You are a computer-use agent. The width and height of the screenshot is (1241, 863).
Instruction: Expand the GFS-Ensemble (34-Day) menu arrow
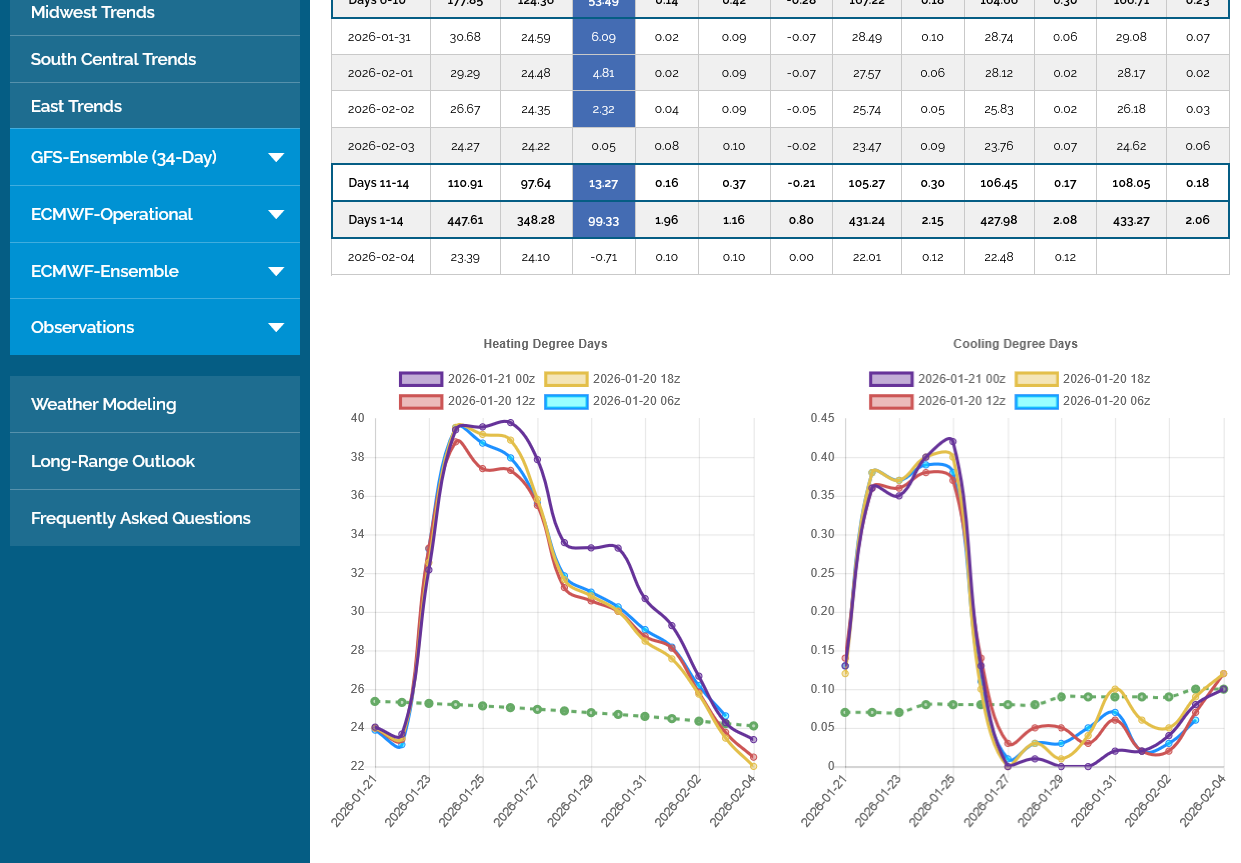point(276,158)
